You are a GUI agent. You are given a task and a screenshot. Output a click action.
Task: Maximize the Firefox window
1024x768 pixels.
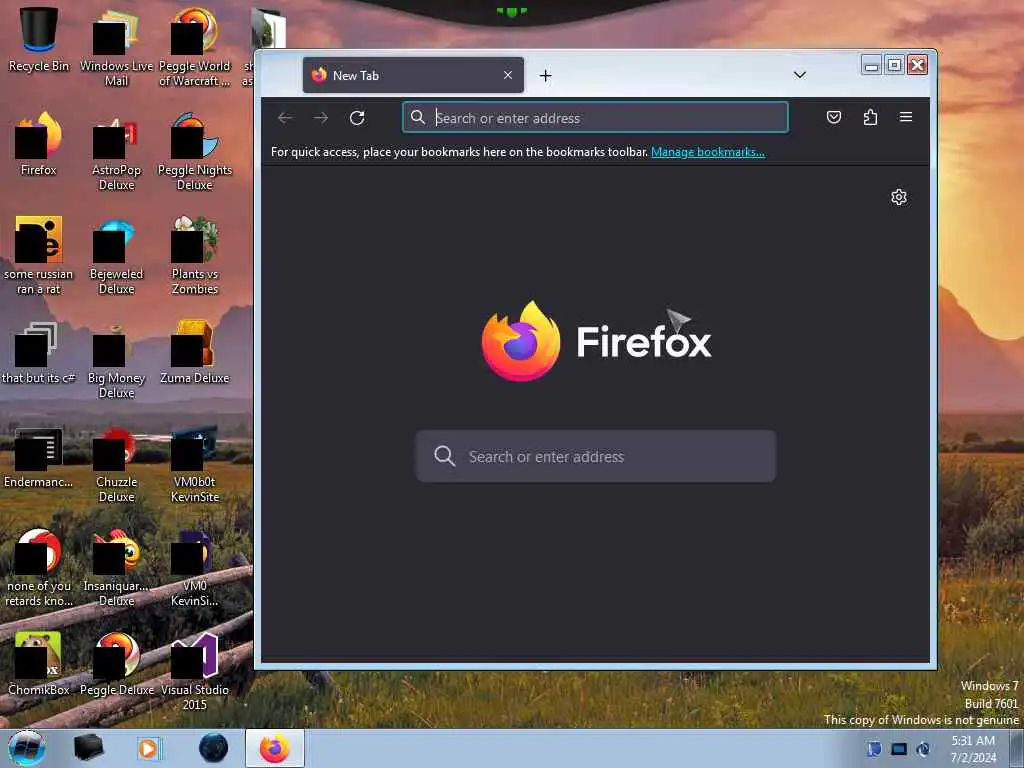(x=895, y=65)
